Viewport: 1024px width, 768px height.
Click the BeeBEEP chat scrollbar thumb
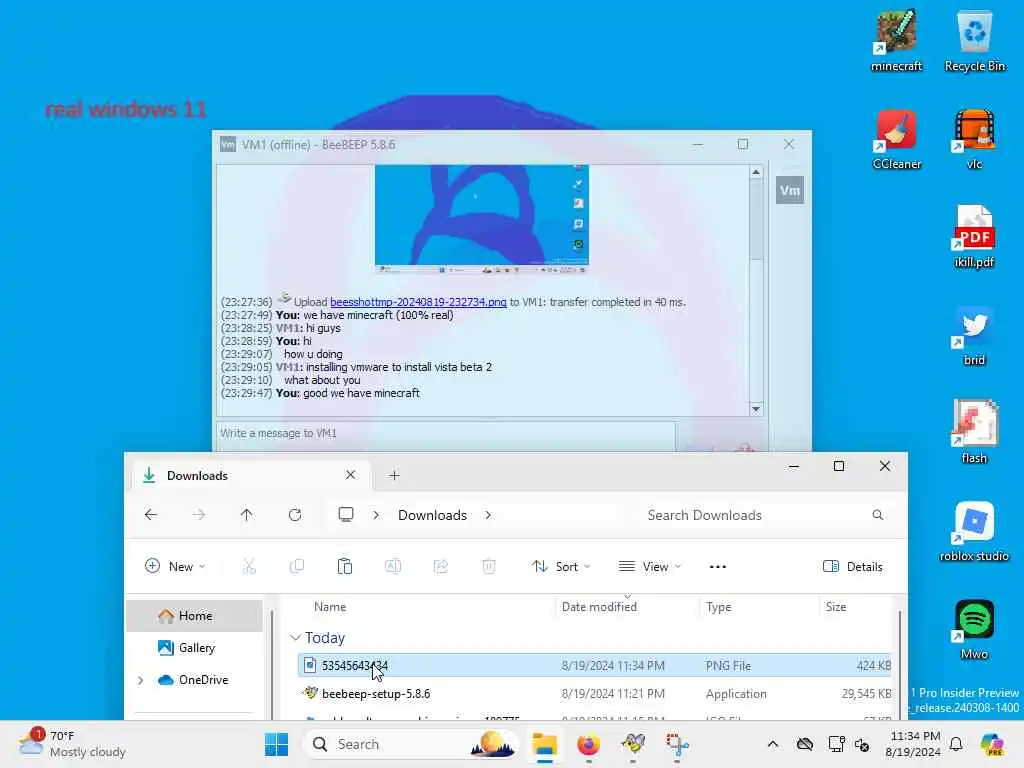tap(756, 219)
